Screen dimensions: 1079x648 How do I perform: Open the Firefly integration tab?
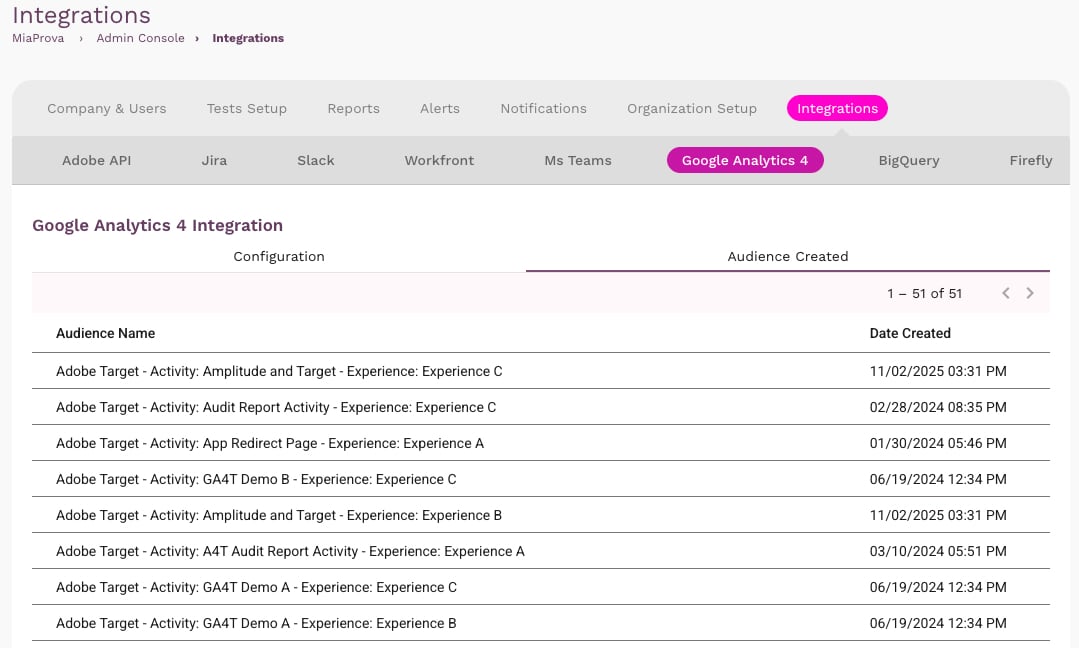coord(1030,160)
